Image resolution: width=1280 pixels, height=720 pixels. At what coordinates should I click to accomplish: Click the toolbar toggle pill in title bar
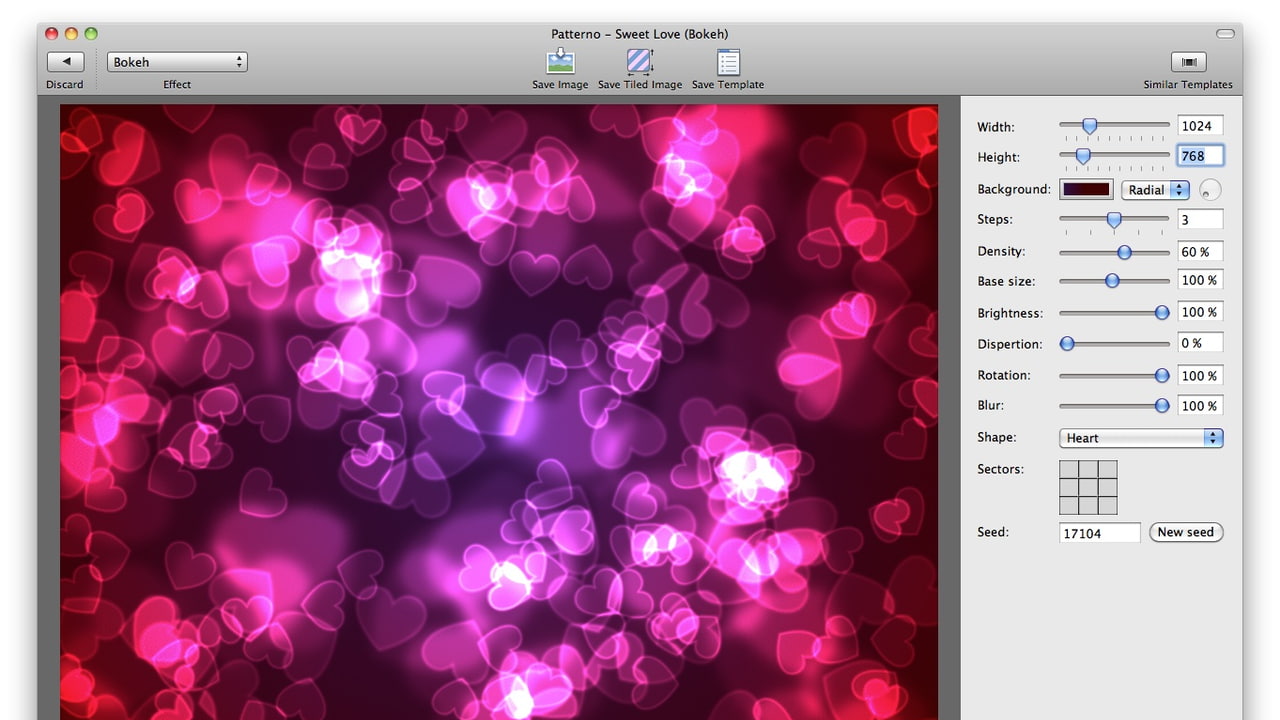[x=1225, y=34]
